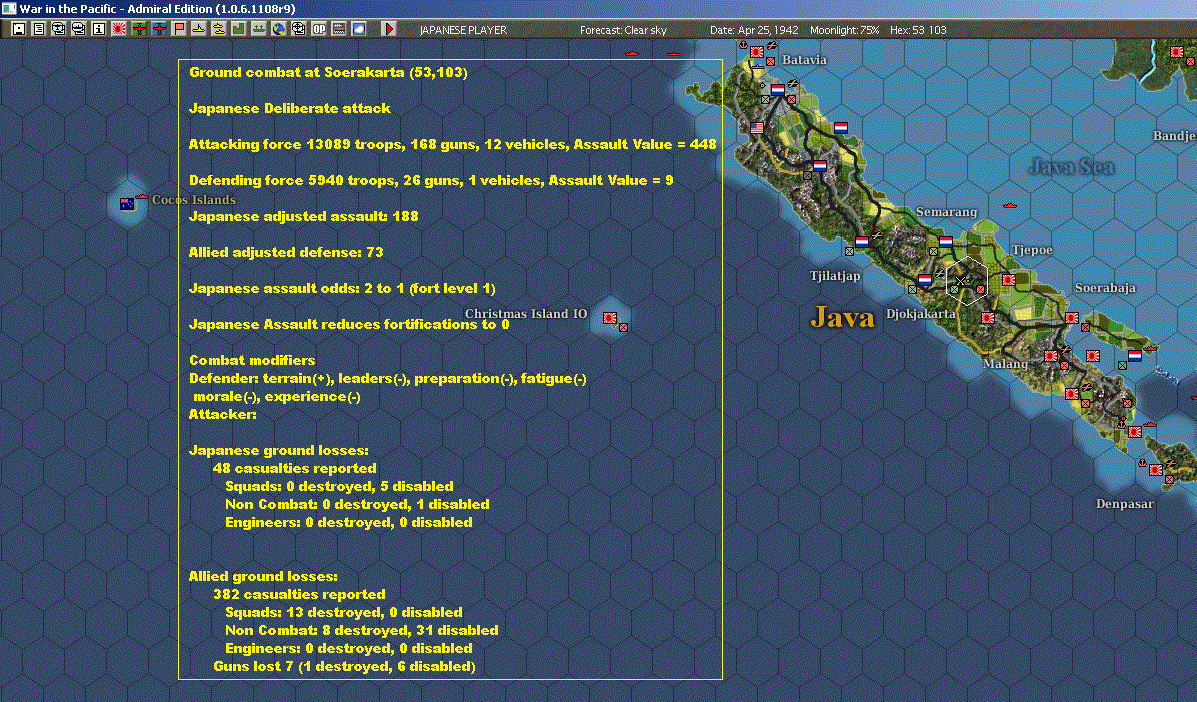Click the single yellow ship toolbar icon

198,29
